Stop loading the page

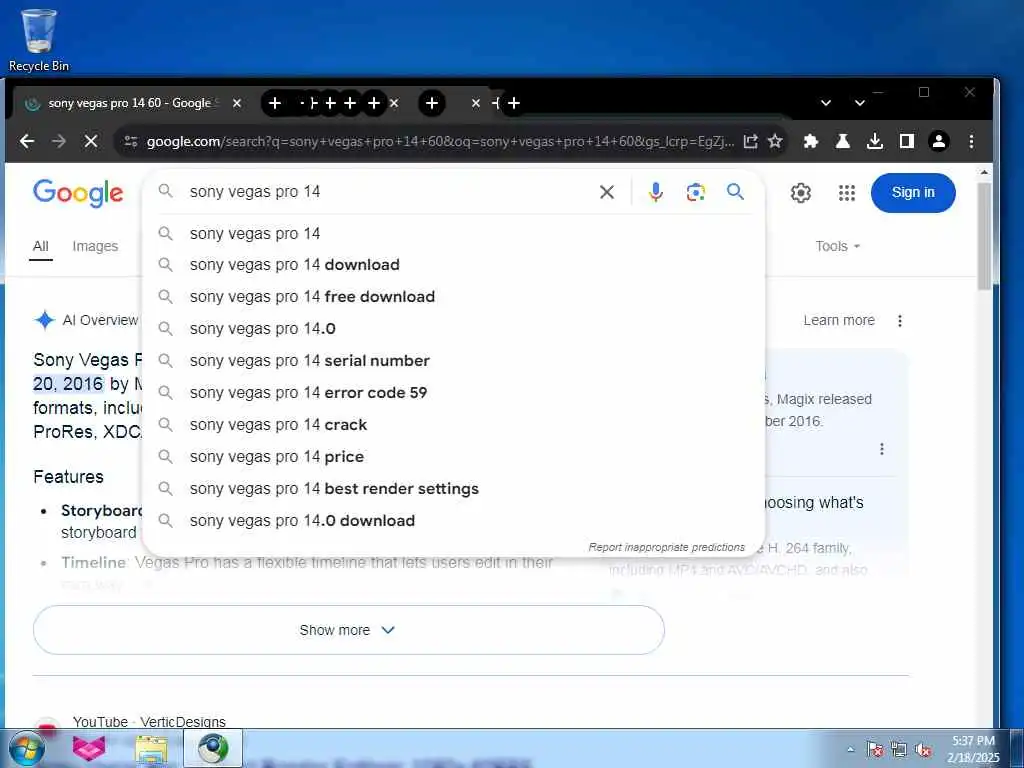(x=91, y=141)
